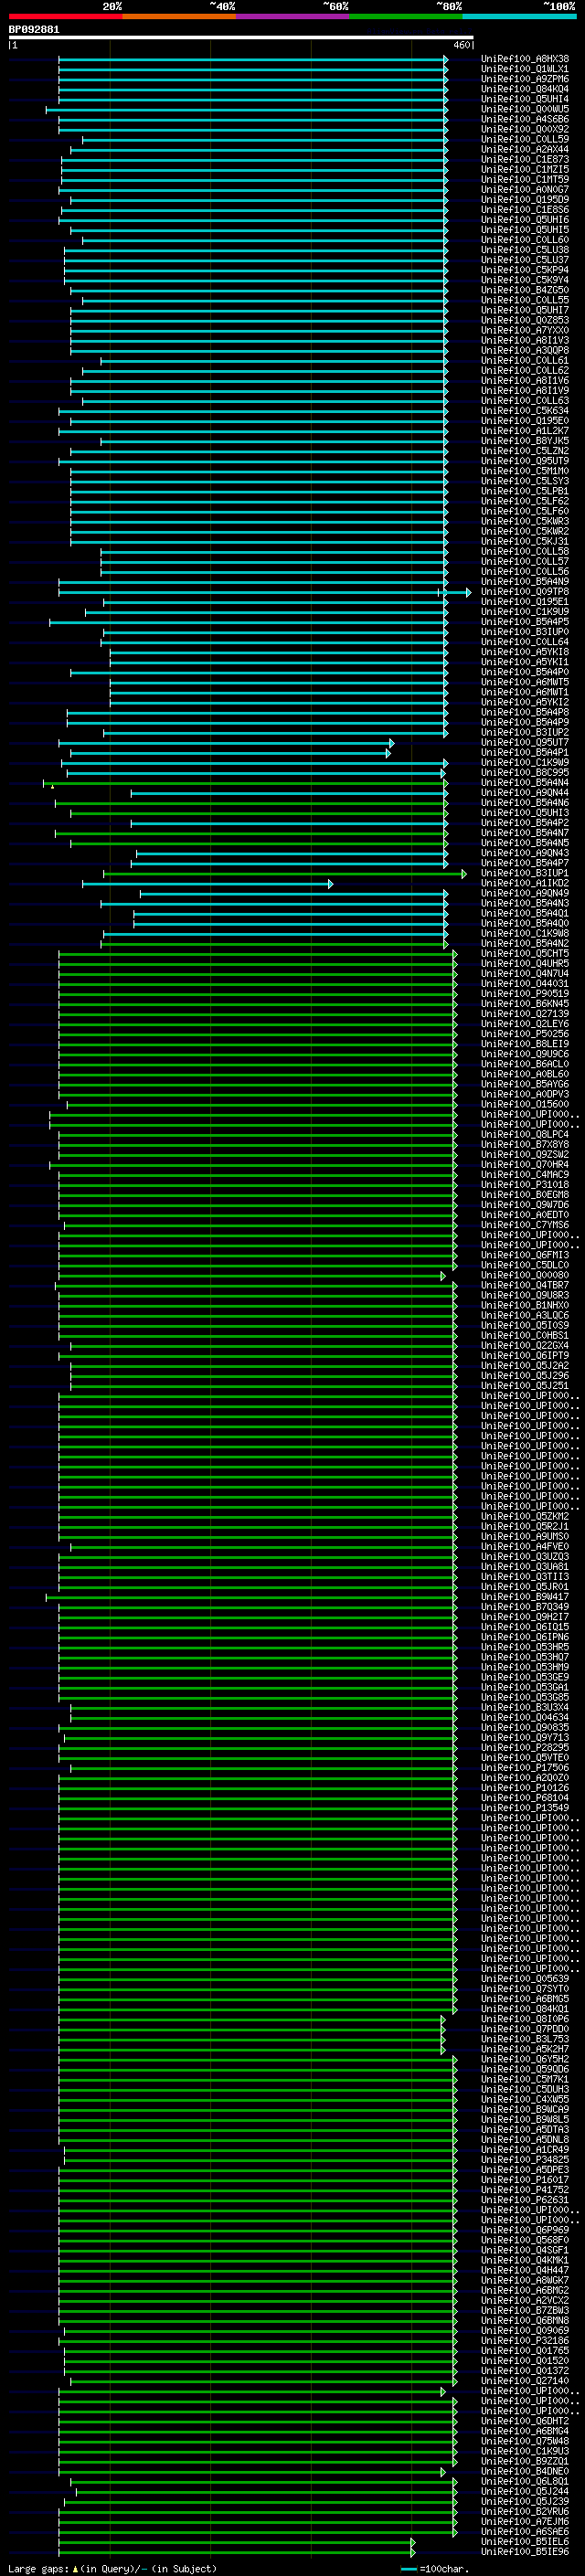Select the UniRef100_Q27140 label
Screen dimensions: 585x2576
[524, 2381]
